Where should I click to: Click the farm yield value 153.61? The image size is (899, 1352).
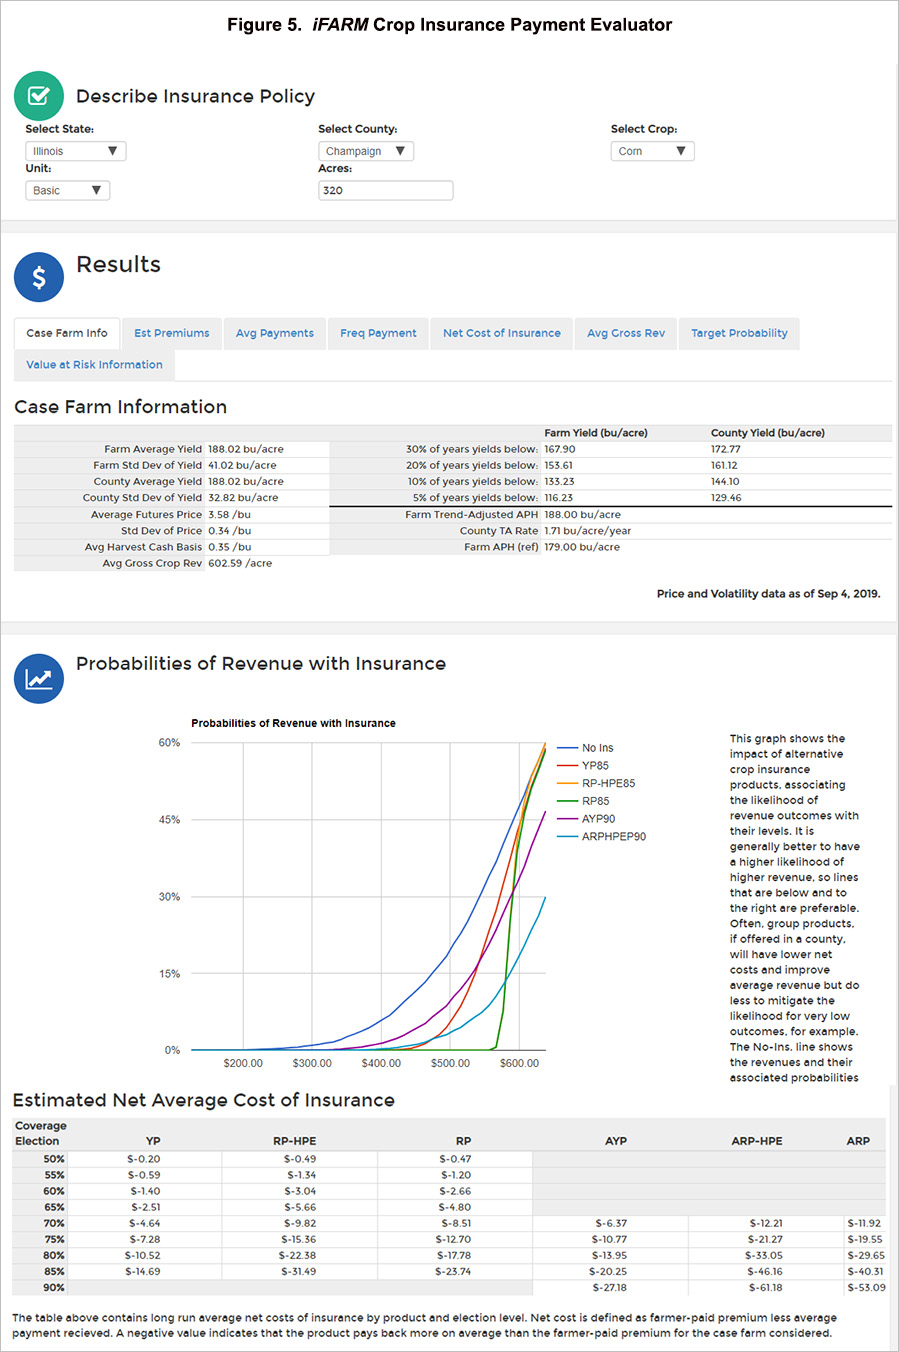click(559, 465)
